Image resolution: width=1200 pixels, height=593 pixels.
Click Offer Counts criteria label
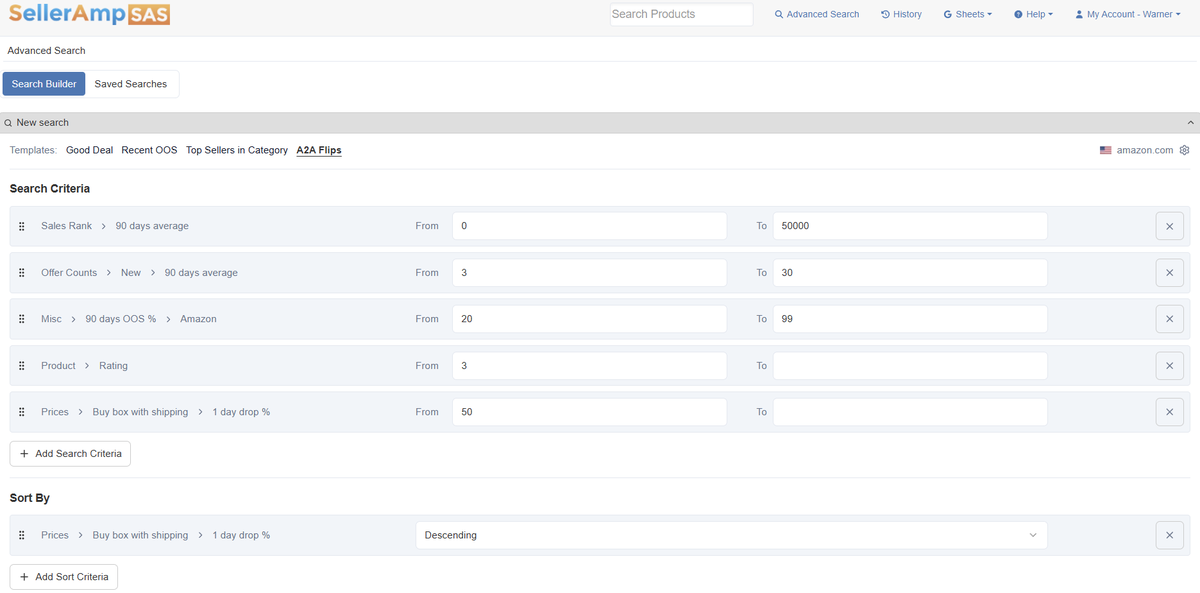[69, 273]
